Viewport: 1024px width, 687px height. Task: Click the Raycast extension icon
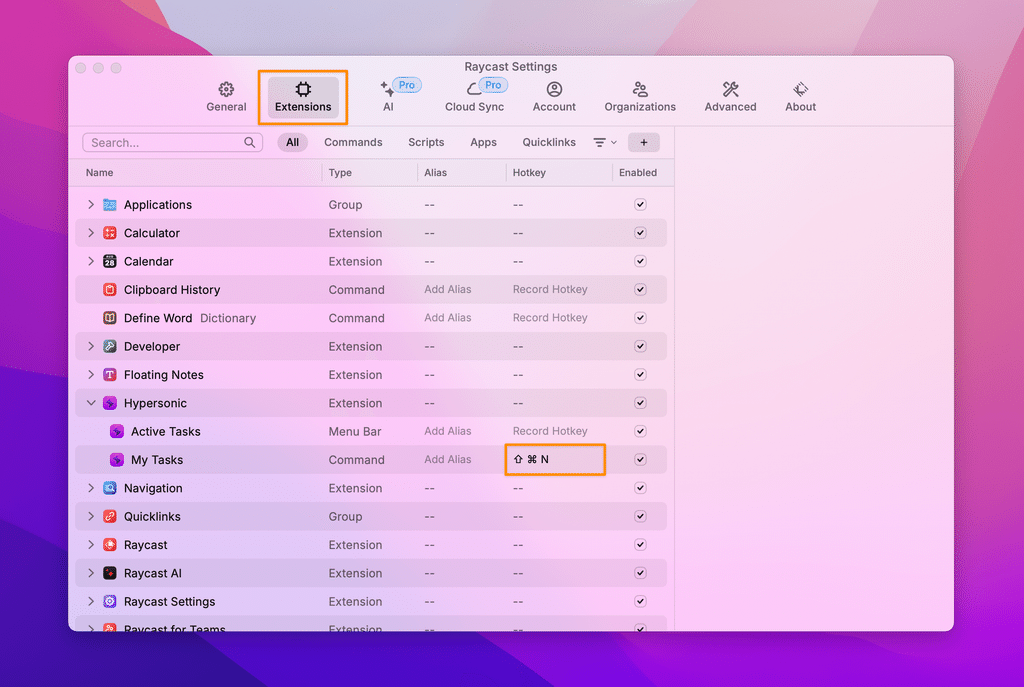pyautogui.click(x=110, y=545)
